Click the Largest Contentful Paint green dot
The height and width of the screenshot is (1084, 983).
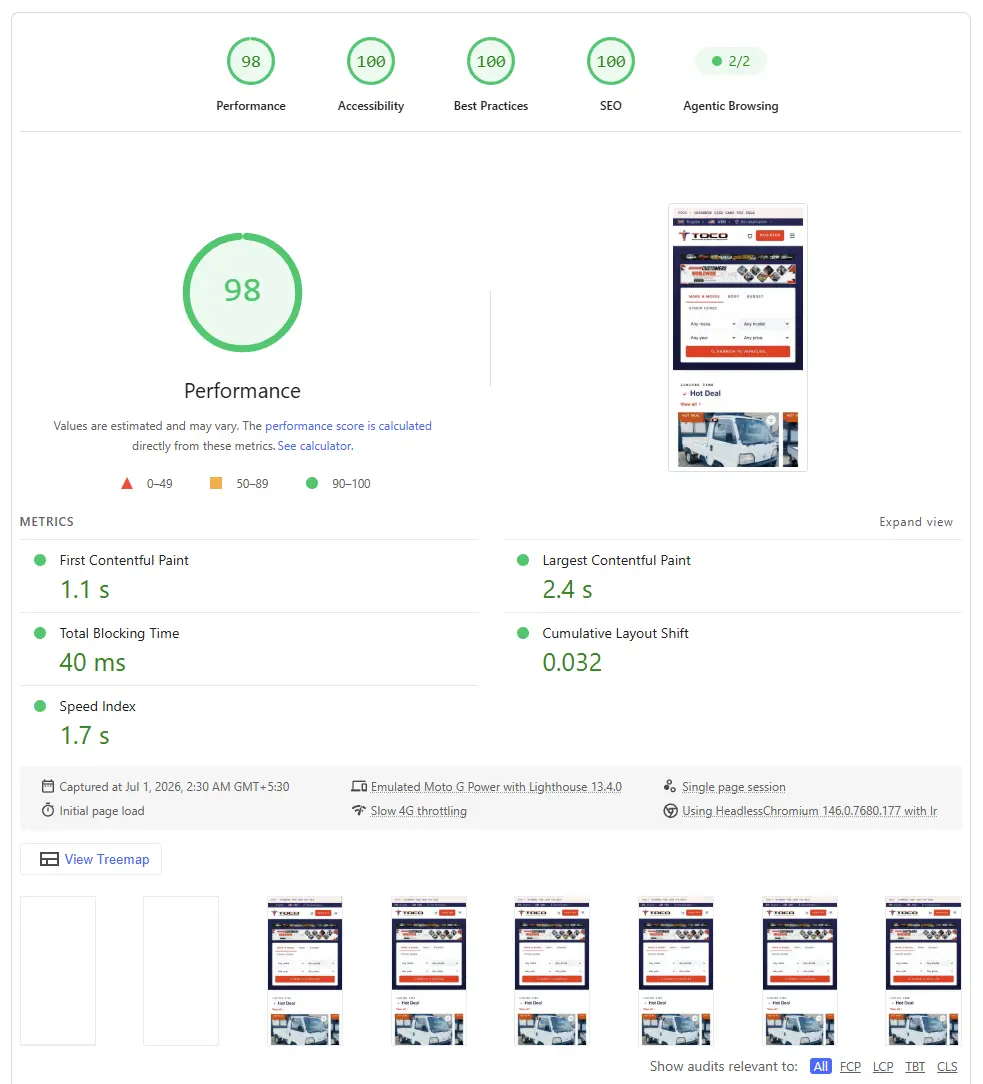click(x=523, y=560)
